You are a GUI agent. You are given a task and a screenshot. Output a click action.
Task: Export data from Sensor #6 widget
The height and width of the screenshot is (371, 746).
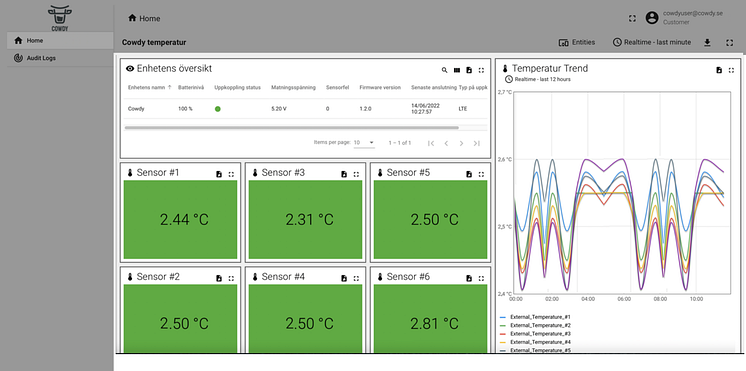[x=469, y=278]
